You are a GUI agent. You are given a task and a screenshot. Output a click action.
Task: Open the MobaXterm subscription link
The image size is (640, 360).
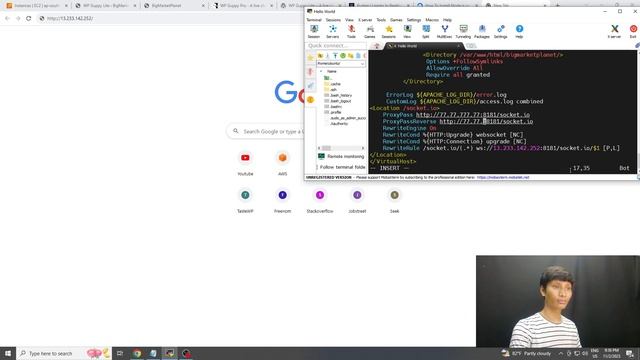(503, 178)
